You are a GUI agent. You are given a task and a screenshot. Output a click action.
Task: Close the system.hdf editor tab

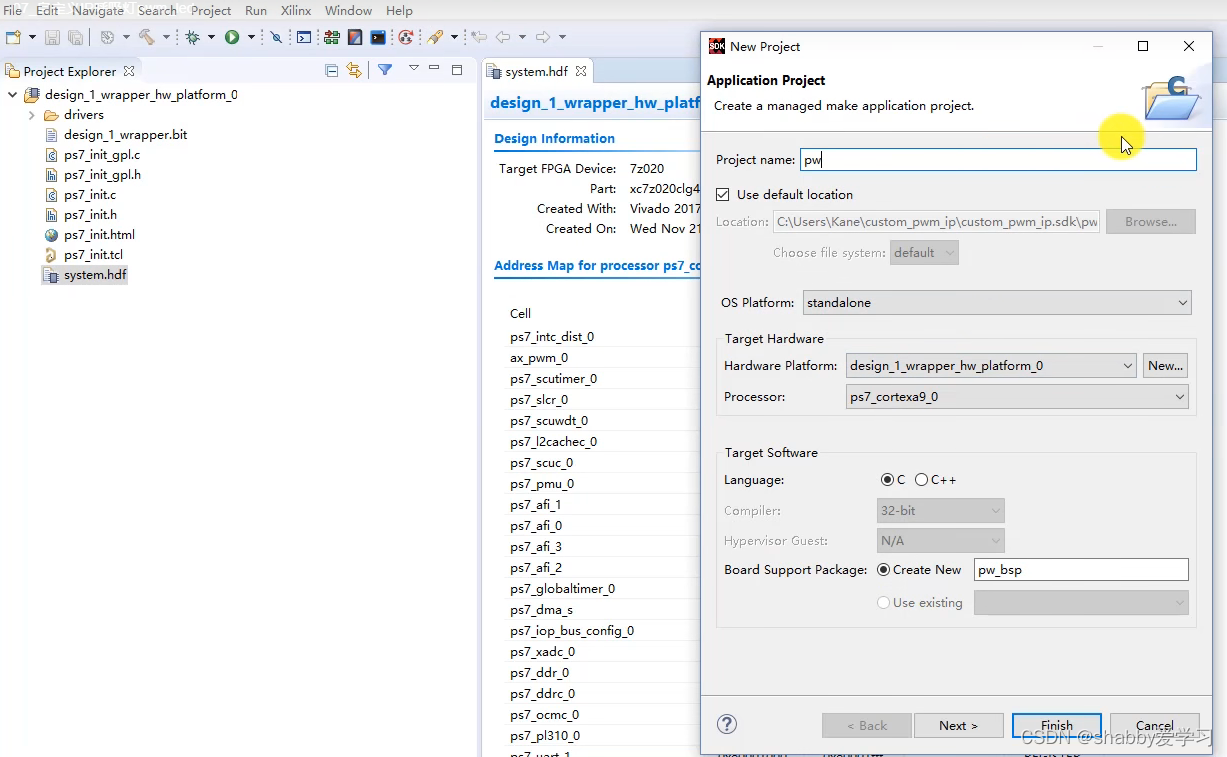[x=581, y=71]
